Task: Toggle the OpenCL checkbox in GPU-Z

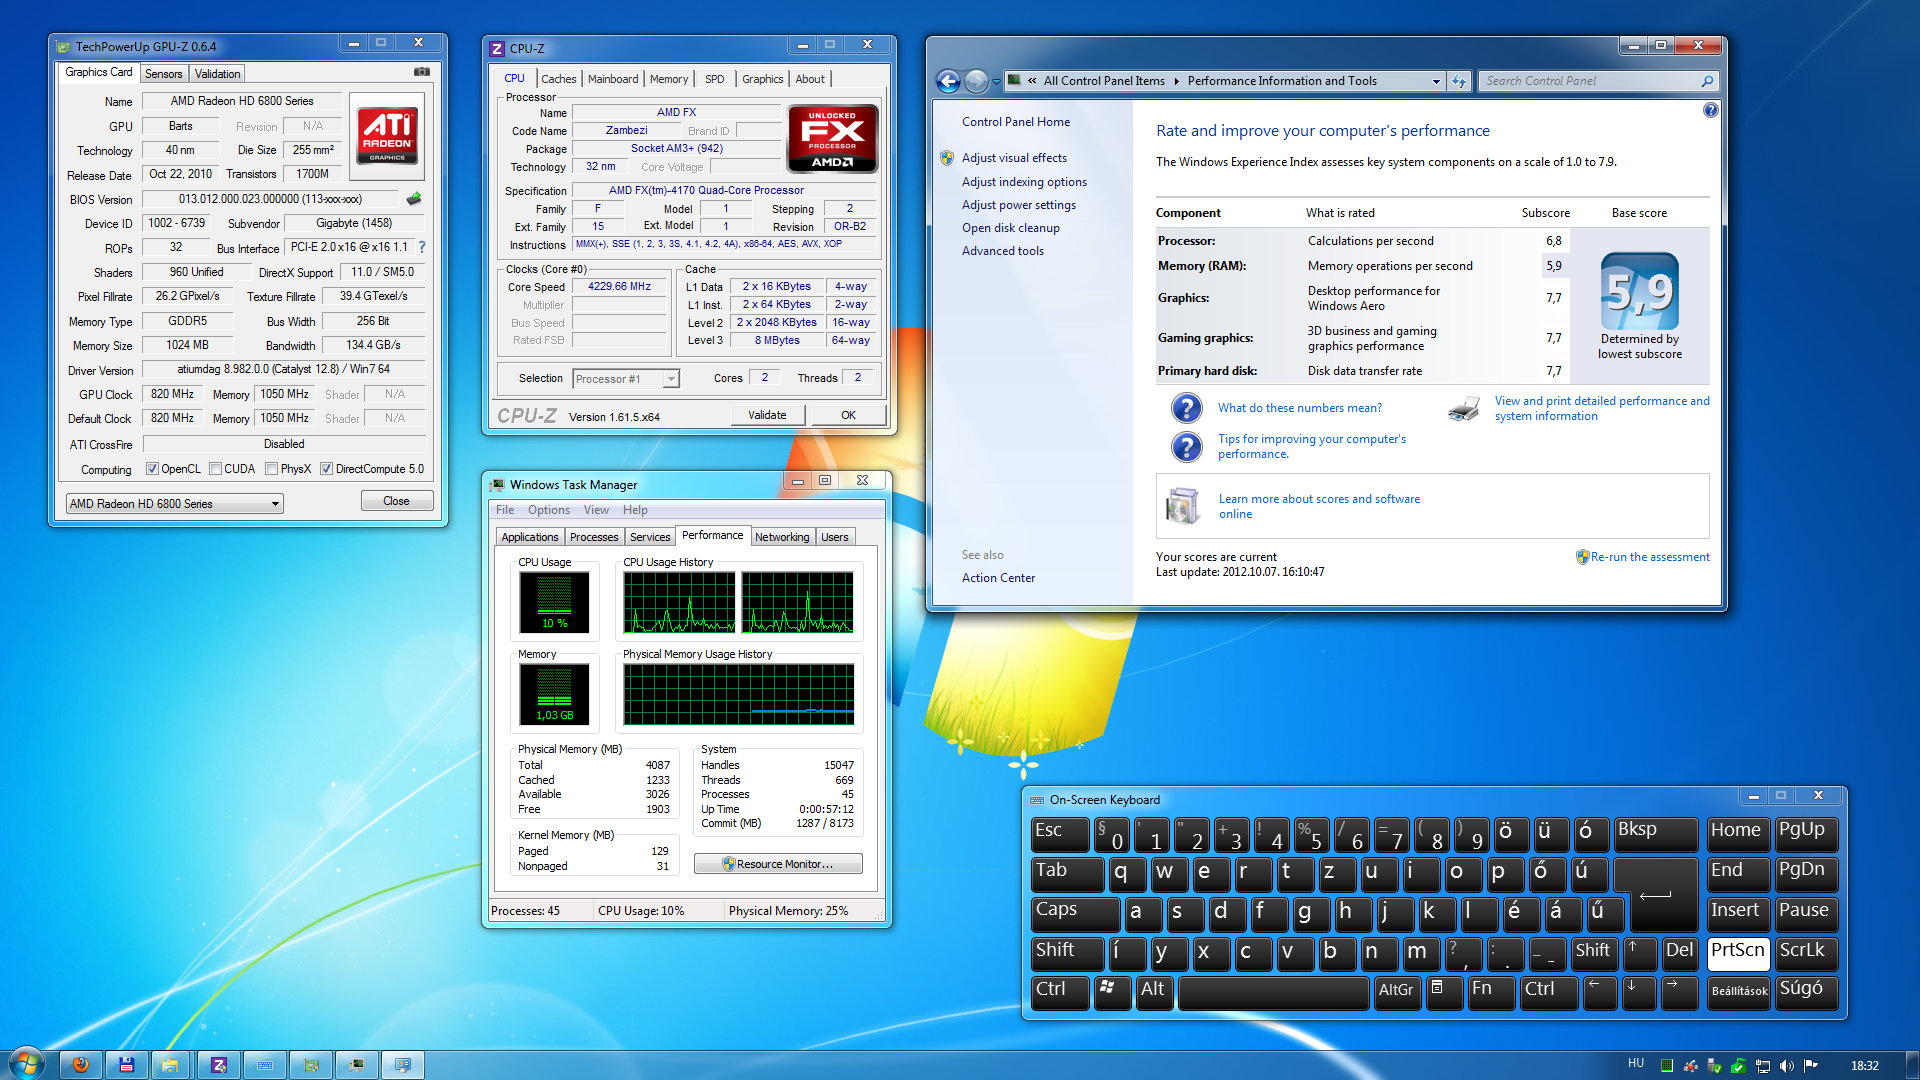Action: 152,469
